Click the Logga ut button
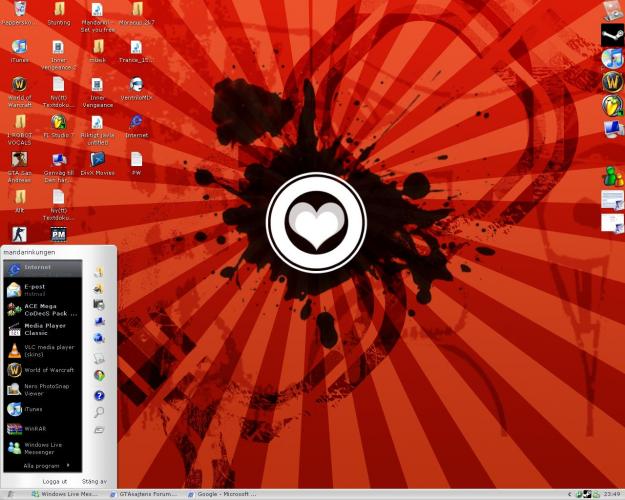The height and width of the screenshot is (500, 625). 54,481
